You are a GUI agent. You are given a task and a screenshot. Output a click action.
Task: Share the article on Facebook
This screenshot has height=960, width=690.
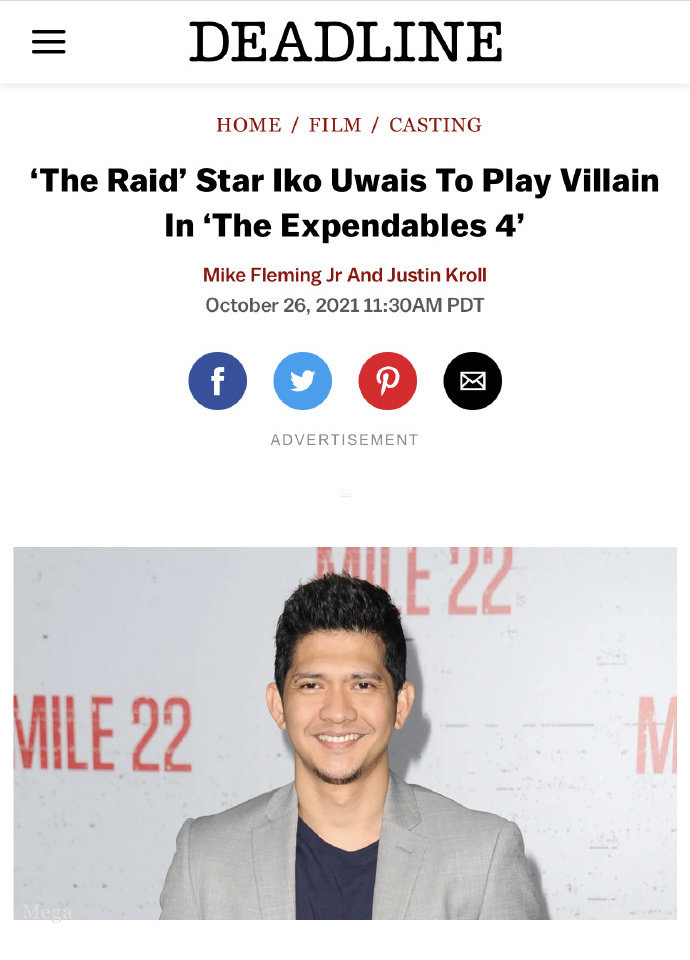(217, 381)
